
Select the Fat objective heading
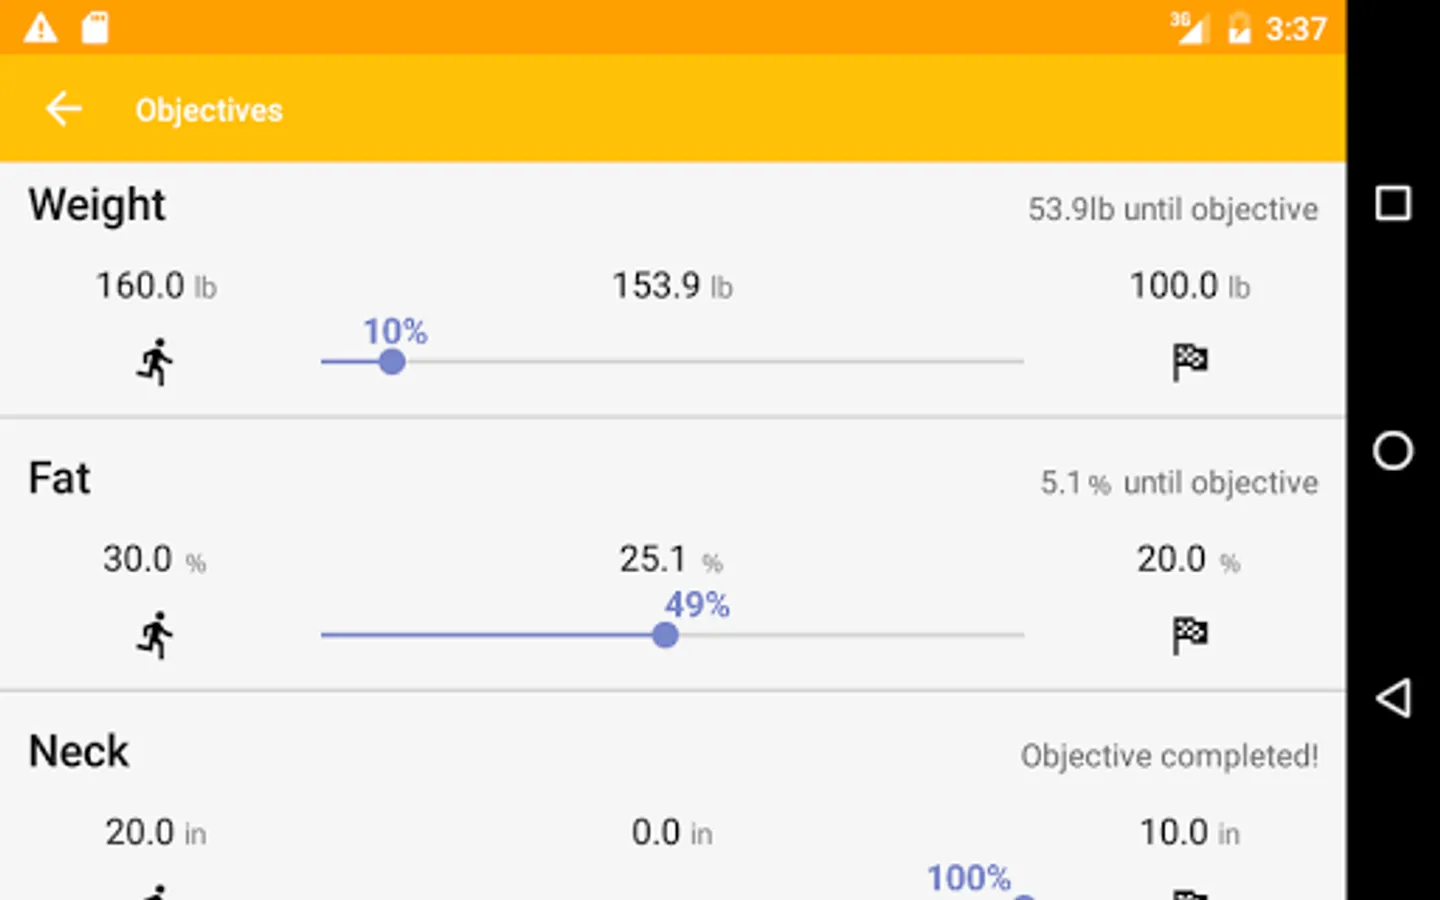[x=59, y=478]
